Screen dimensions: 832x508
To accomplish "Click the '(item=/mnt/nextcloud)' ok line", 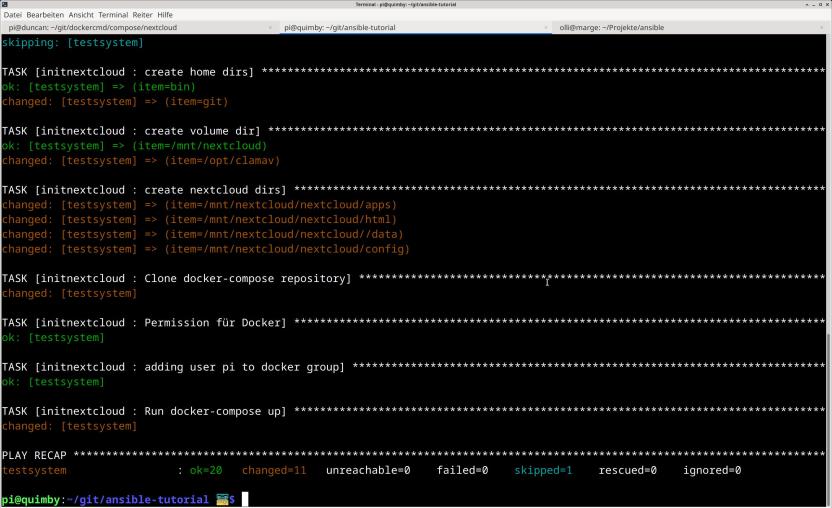I will coord(135,145).
